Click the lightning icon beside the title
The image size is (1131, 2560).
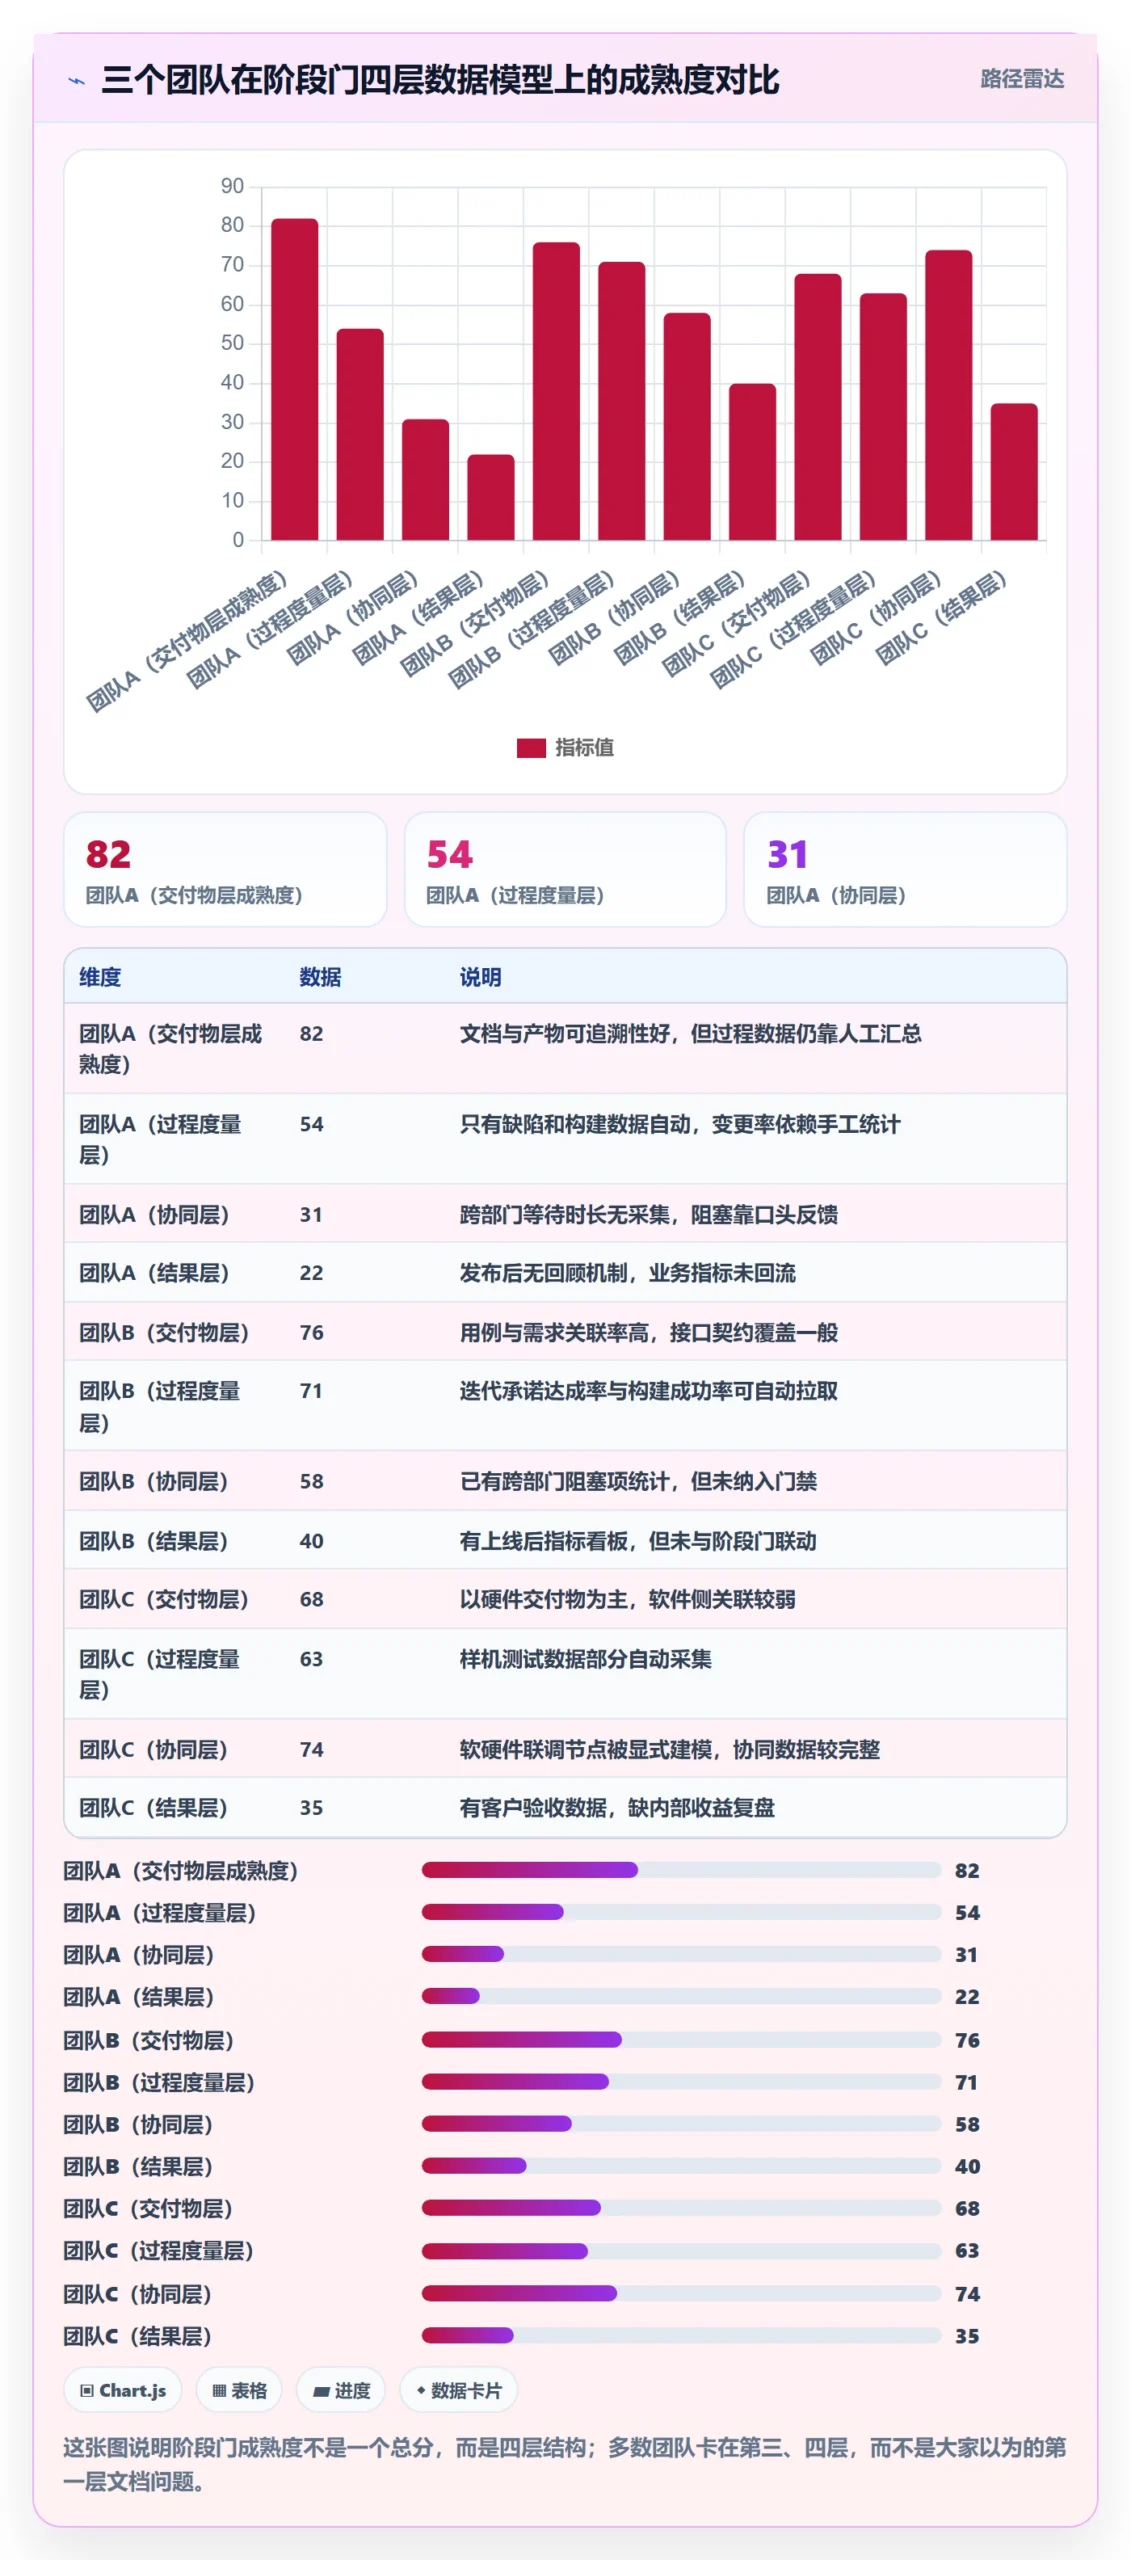76,81
